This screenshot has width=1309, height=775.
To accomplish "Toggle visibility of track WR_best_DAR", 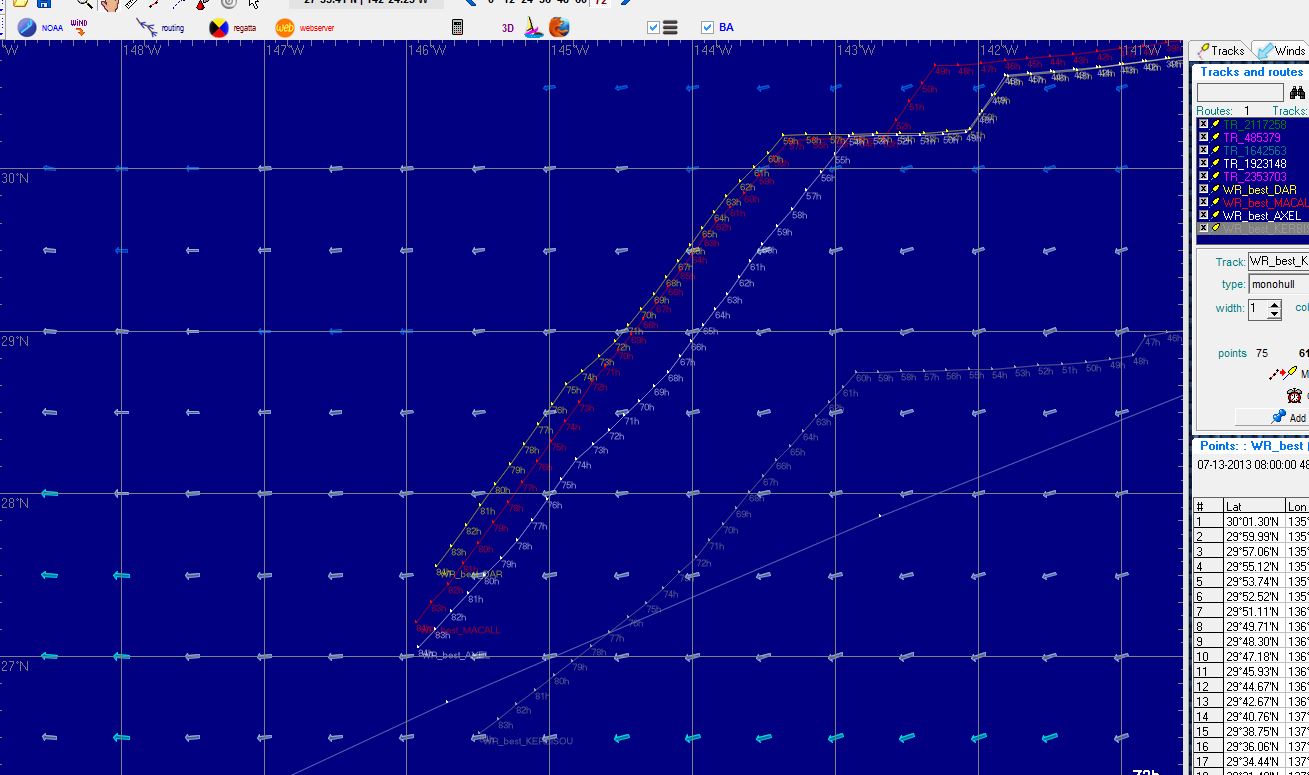I will pyautogui.click(x=1203, y=190).
